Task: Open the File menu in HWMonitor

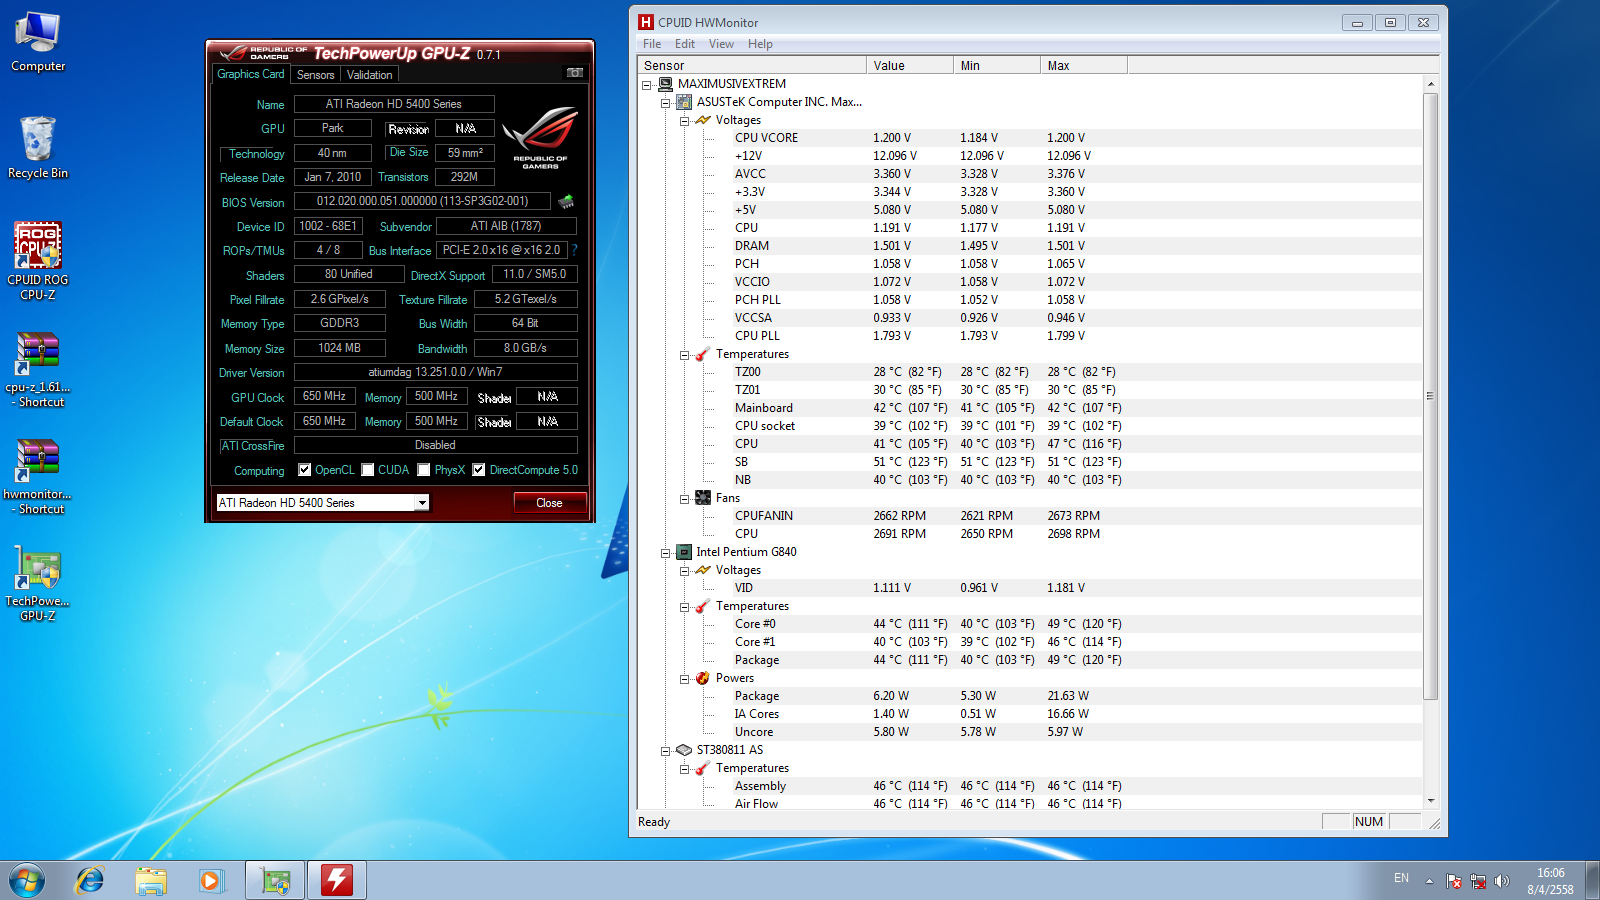Action: click(x=652, y=44)
